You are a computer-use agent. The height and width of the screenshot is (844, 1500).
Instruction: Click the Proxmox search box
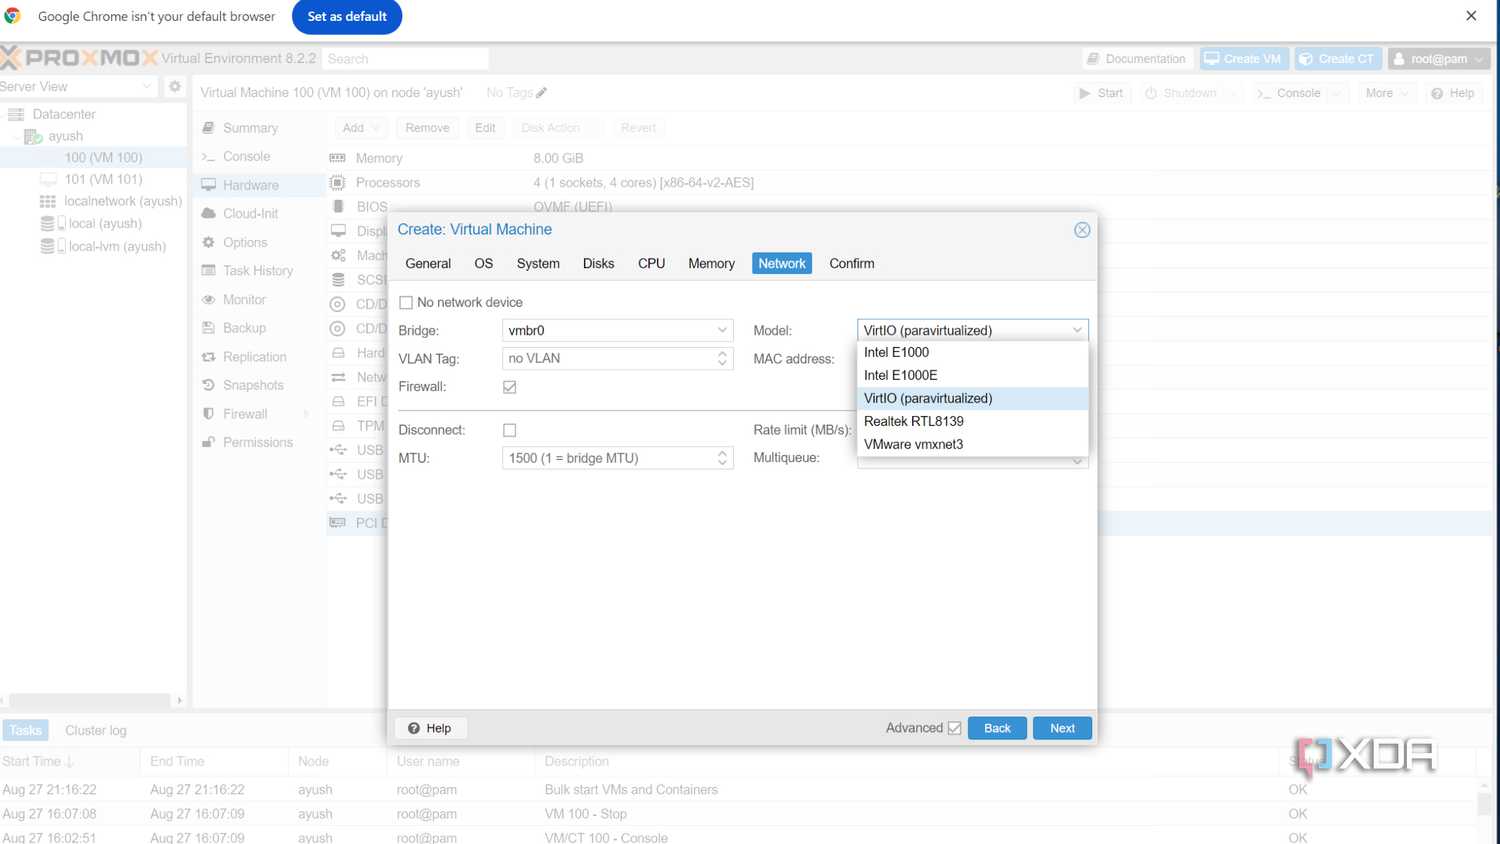(x=405, y=59)
